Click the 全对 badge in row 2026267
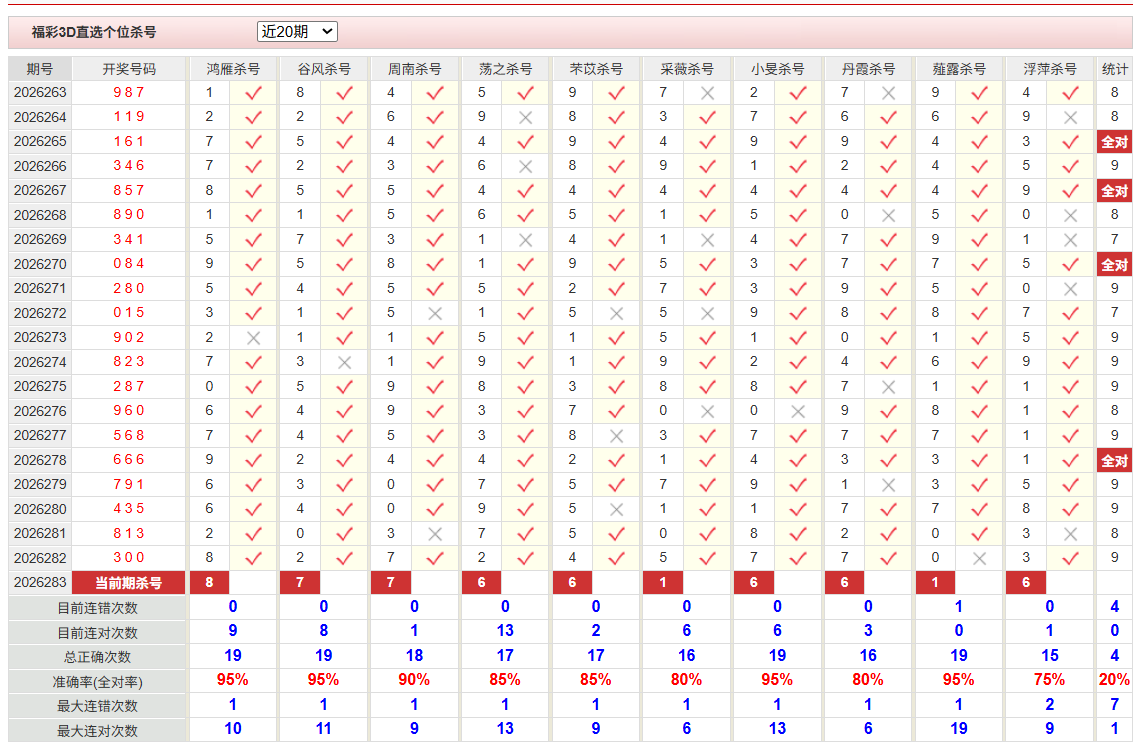Image resolution: width=1145 pixels, height=753 pixels. coord(1114,191)
